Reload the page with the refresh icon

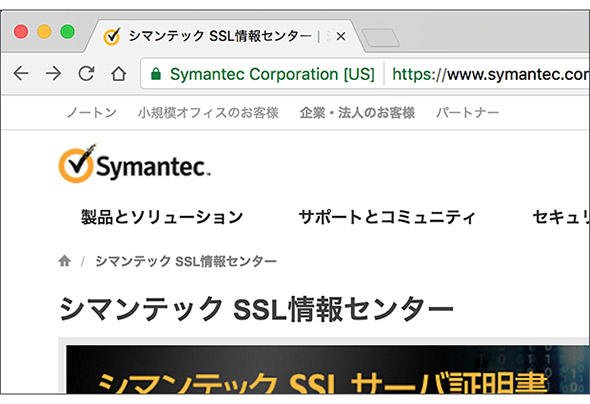click(x=86, y=73)
